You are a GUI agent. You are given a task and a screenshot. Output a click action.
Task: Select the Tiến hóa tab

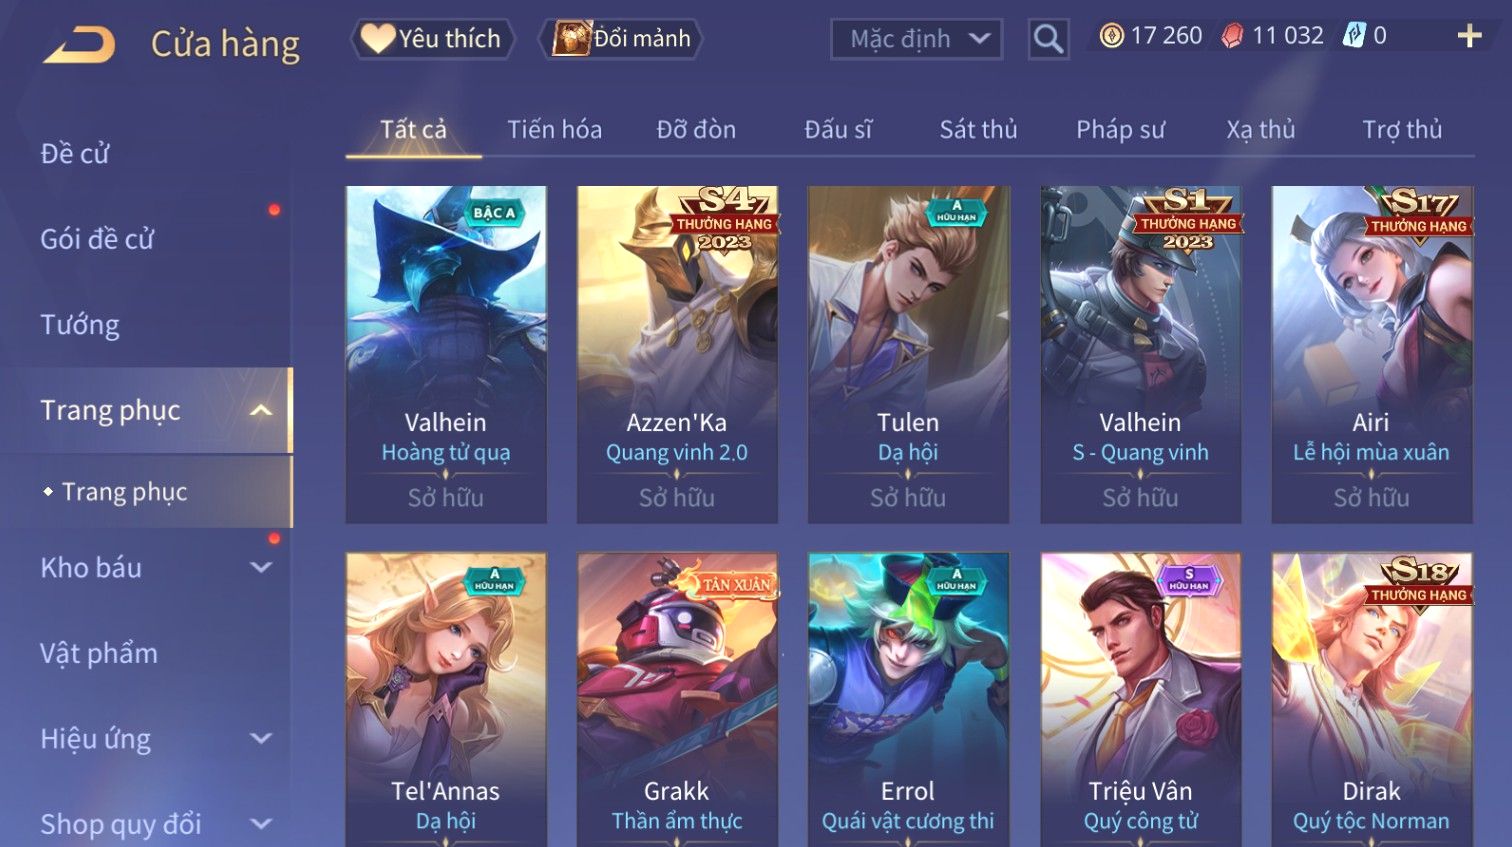coord(554,129)
